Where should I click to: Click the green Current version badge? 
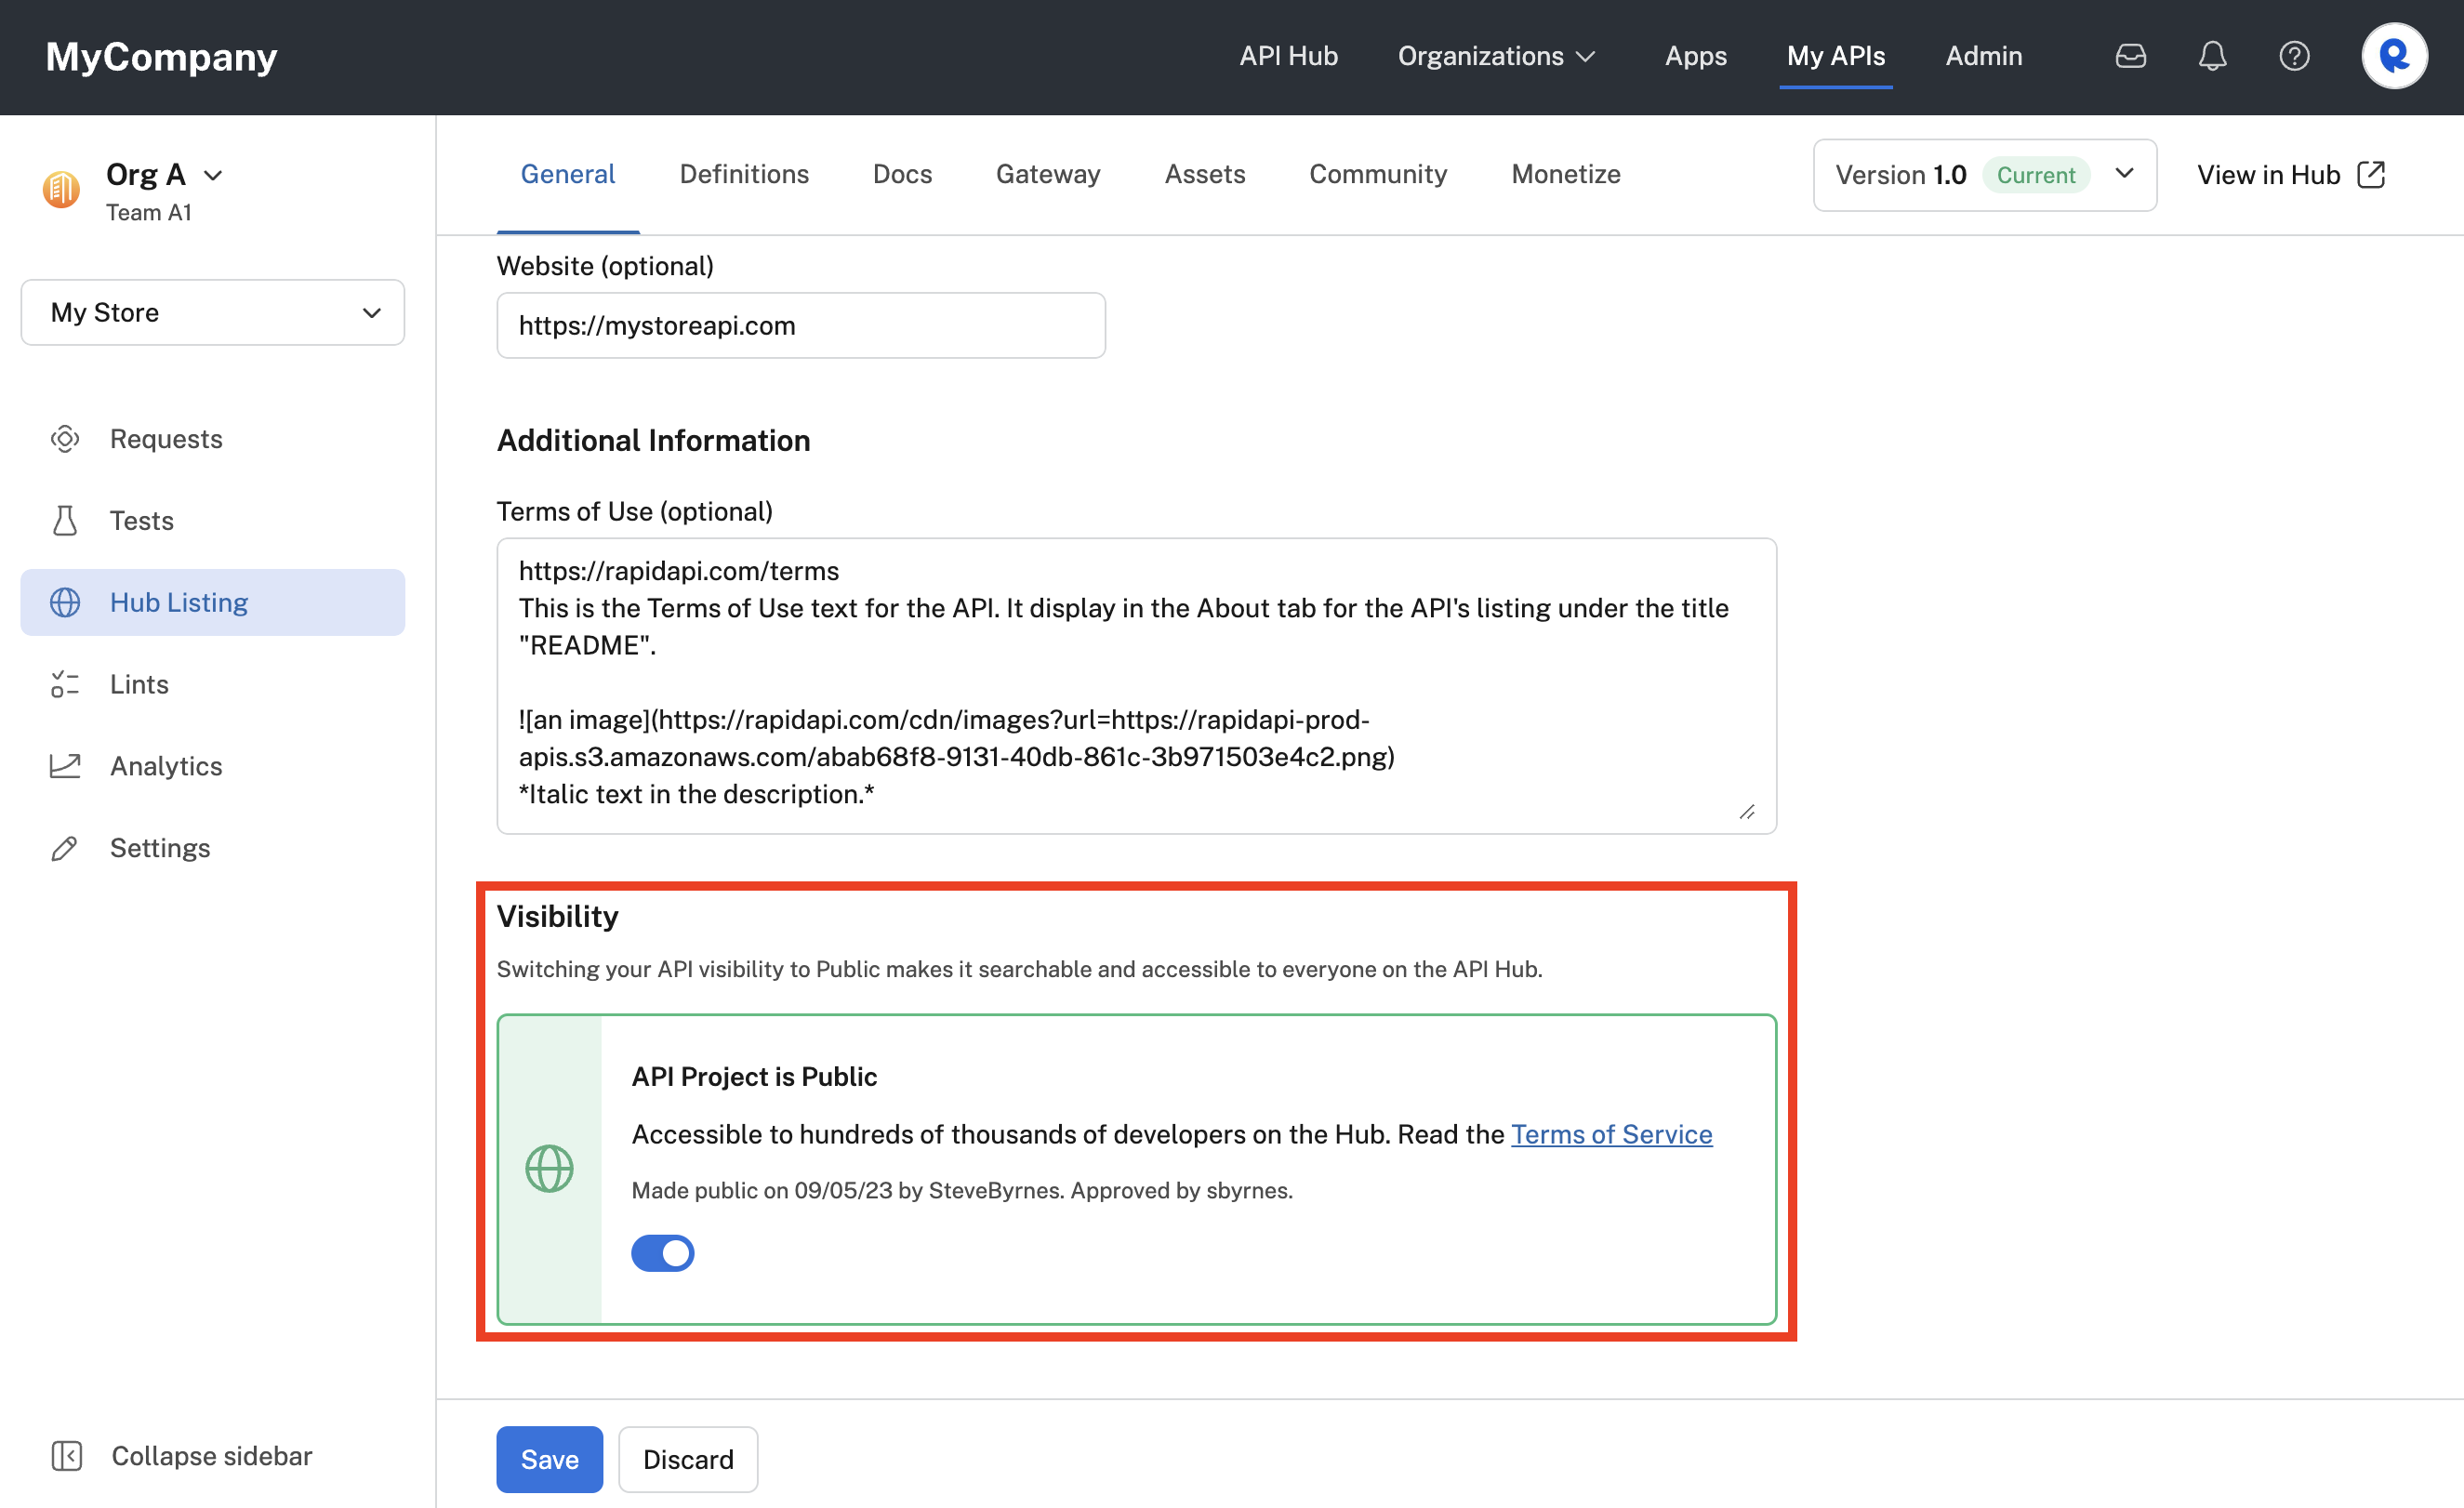[2035, 175]
